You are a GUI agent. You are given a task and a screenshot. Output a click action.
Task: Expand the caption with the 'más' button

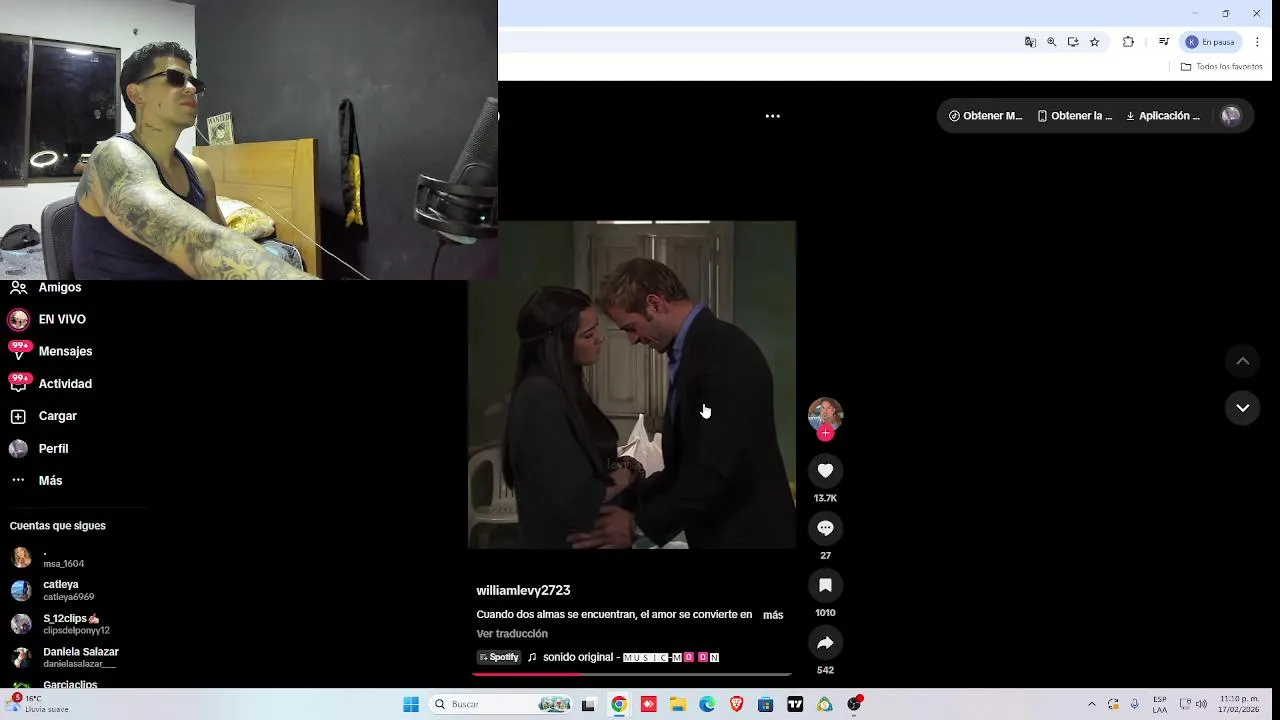pyautogui.click(x=773, y=615)
